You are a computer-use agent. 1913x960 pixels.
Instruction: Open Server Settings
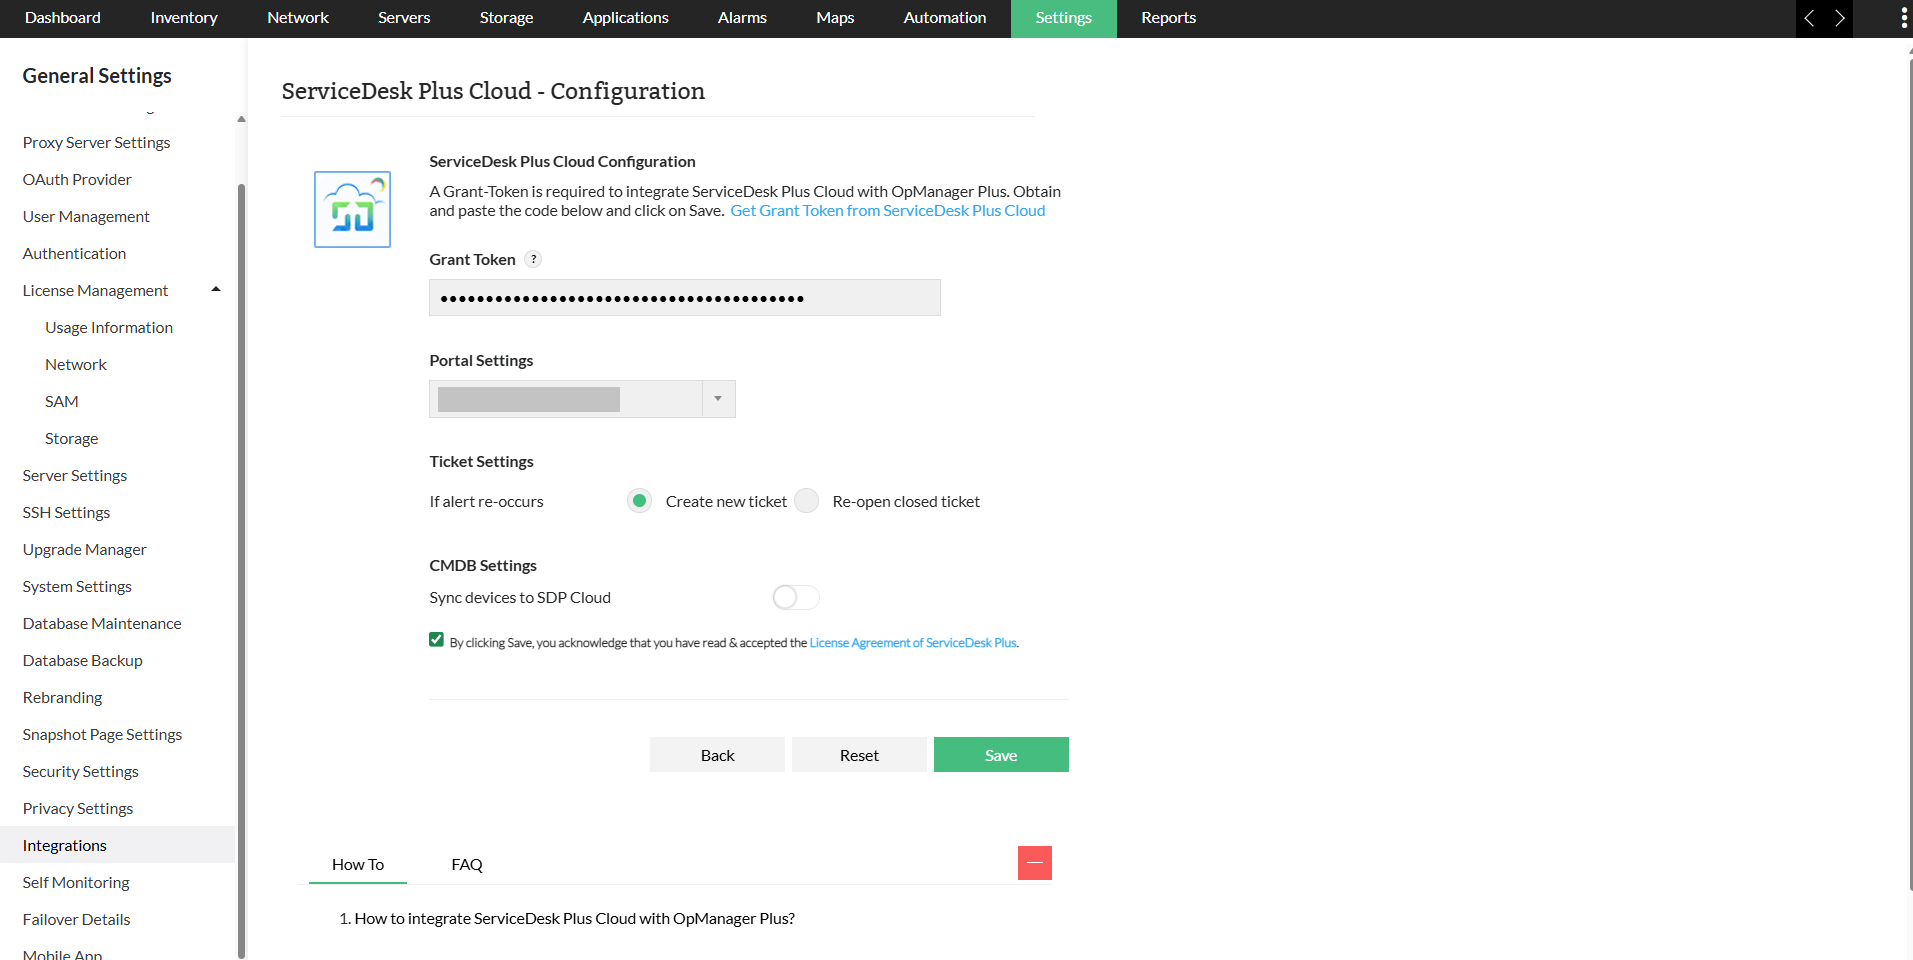coord(75,475)
